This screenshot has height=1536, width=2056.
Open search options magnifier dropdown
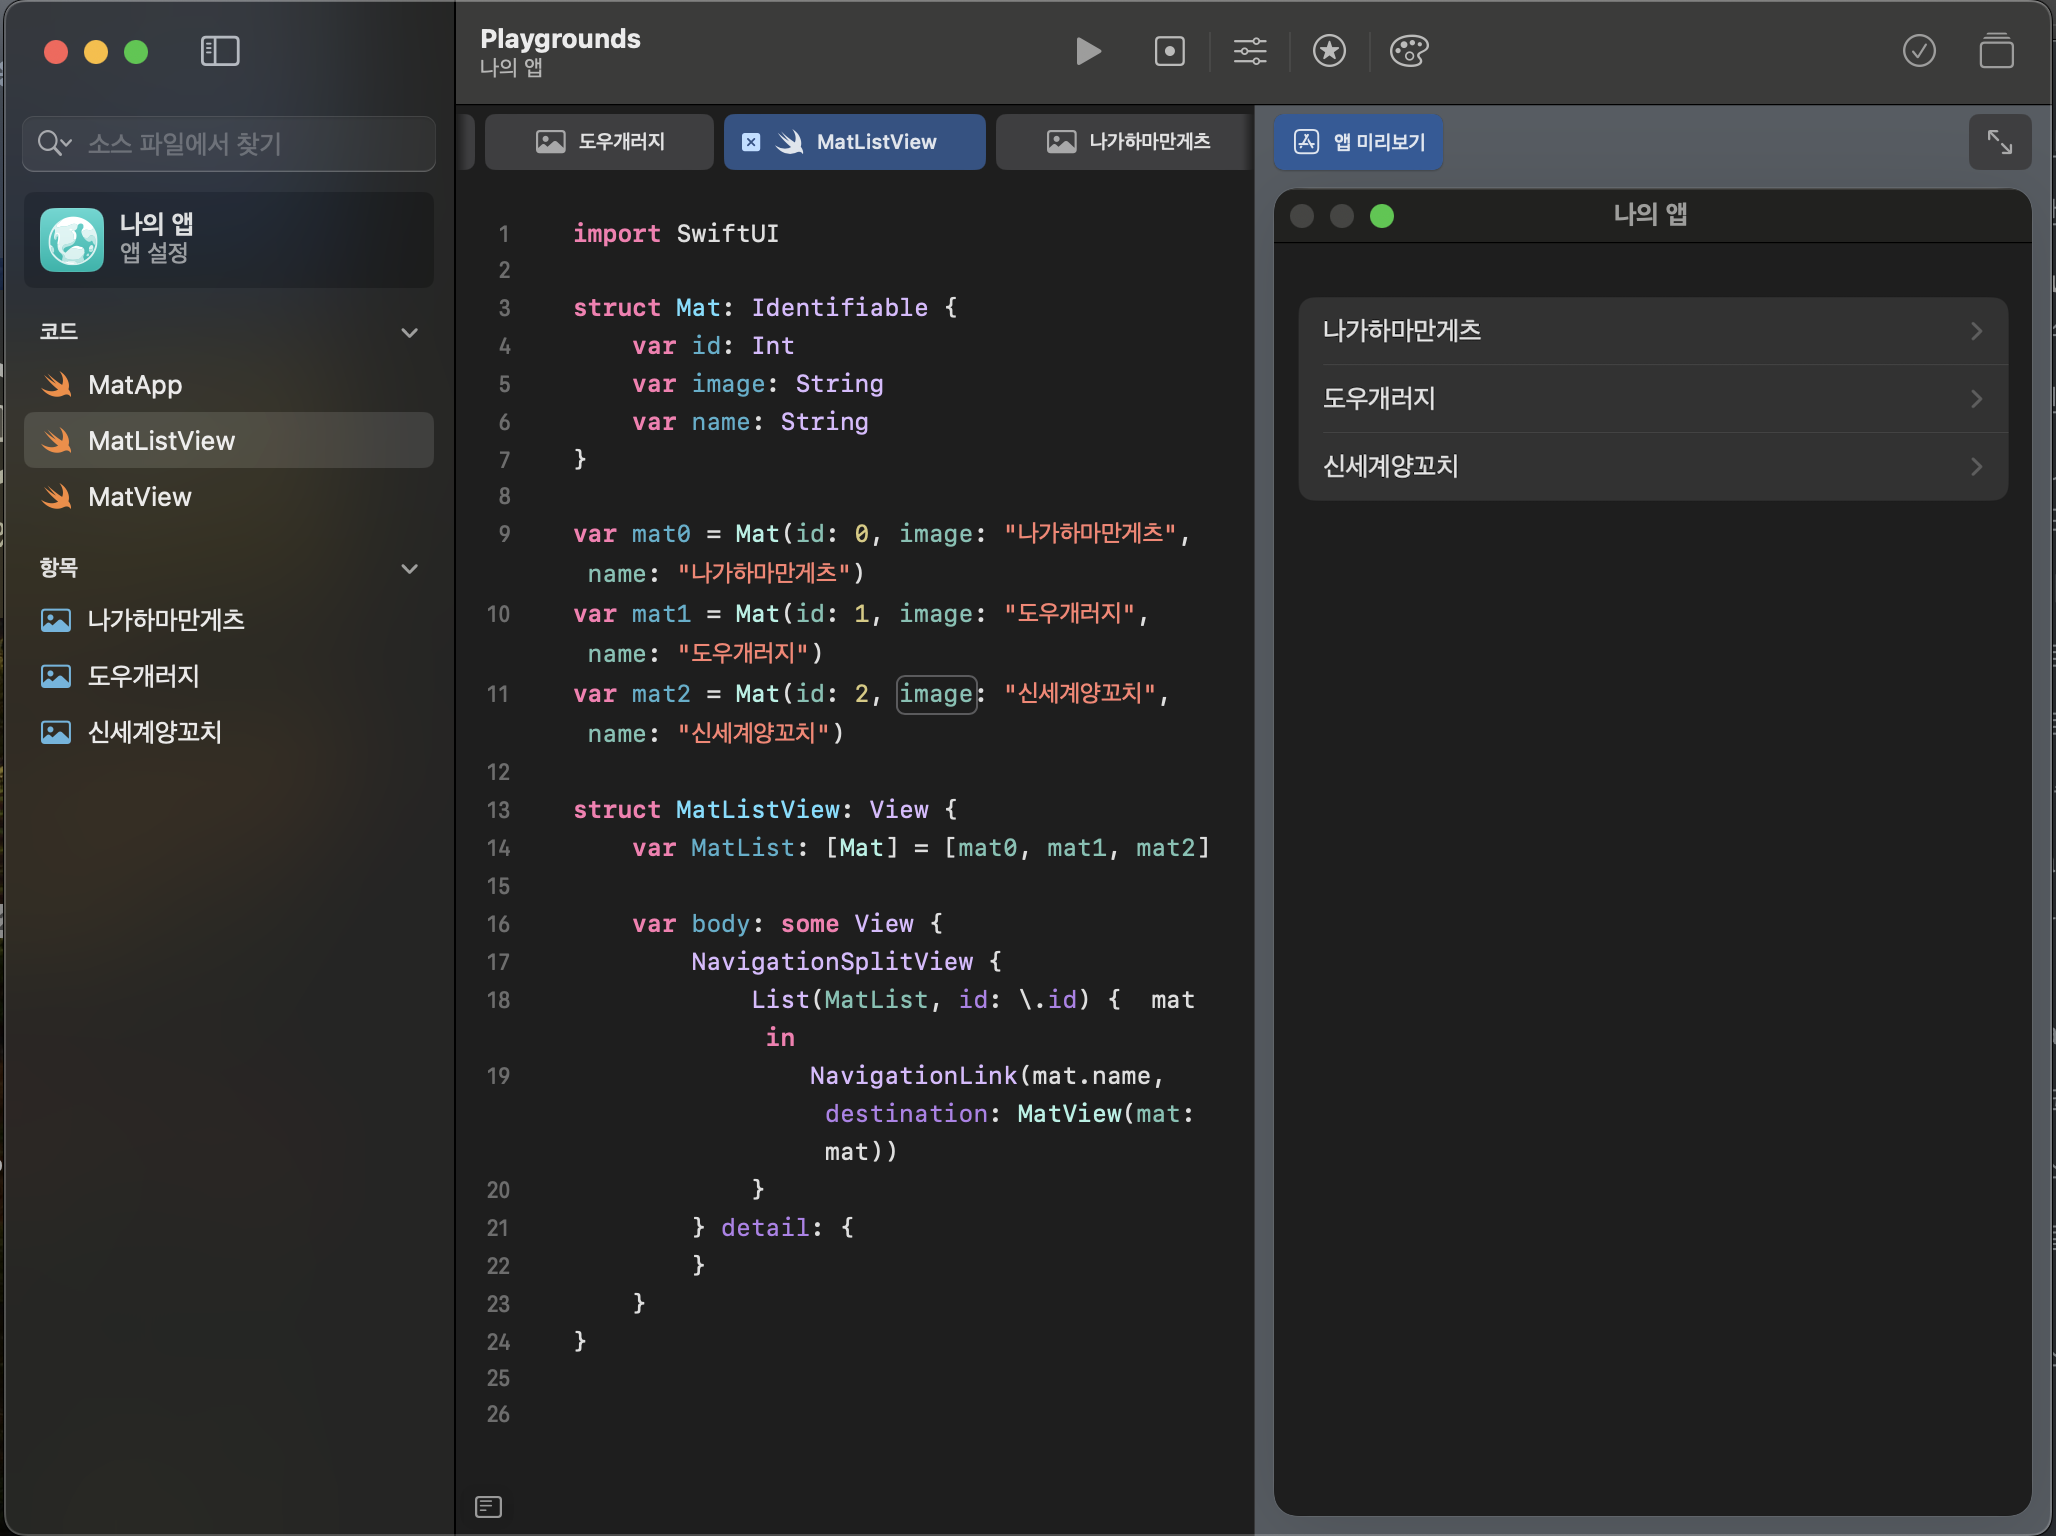point(54,143)
